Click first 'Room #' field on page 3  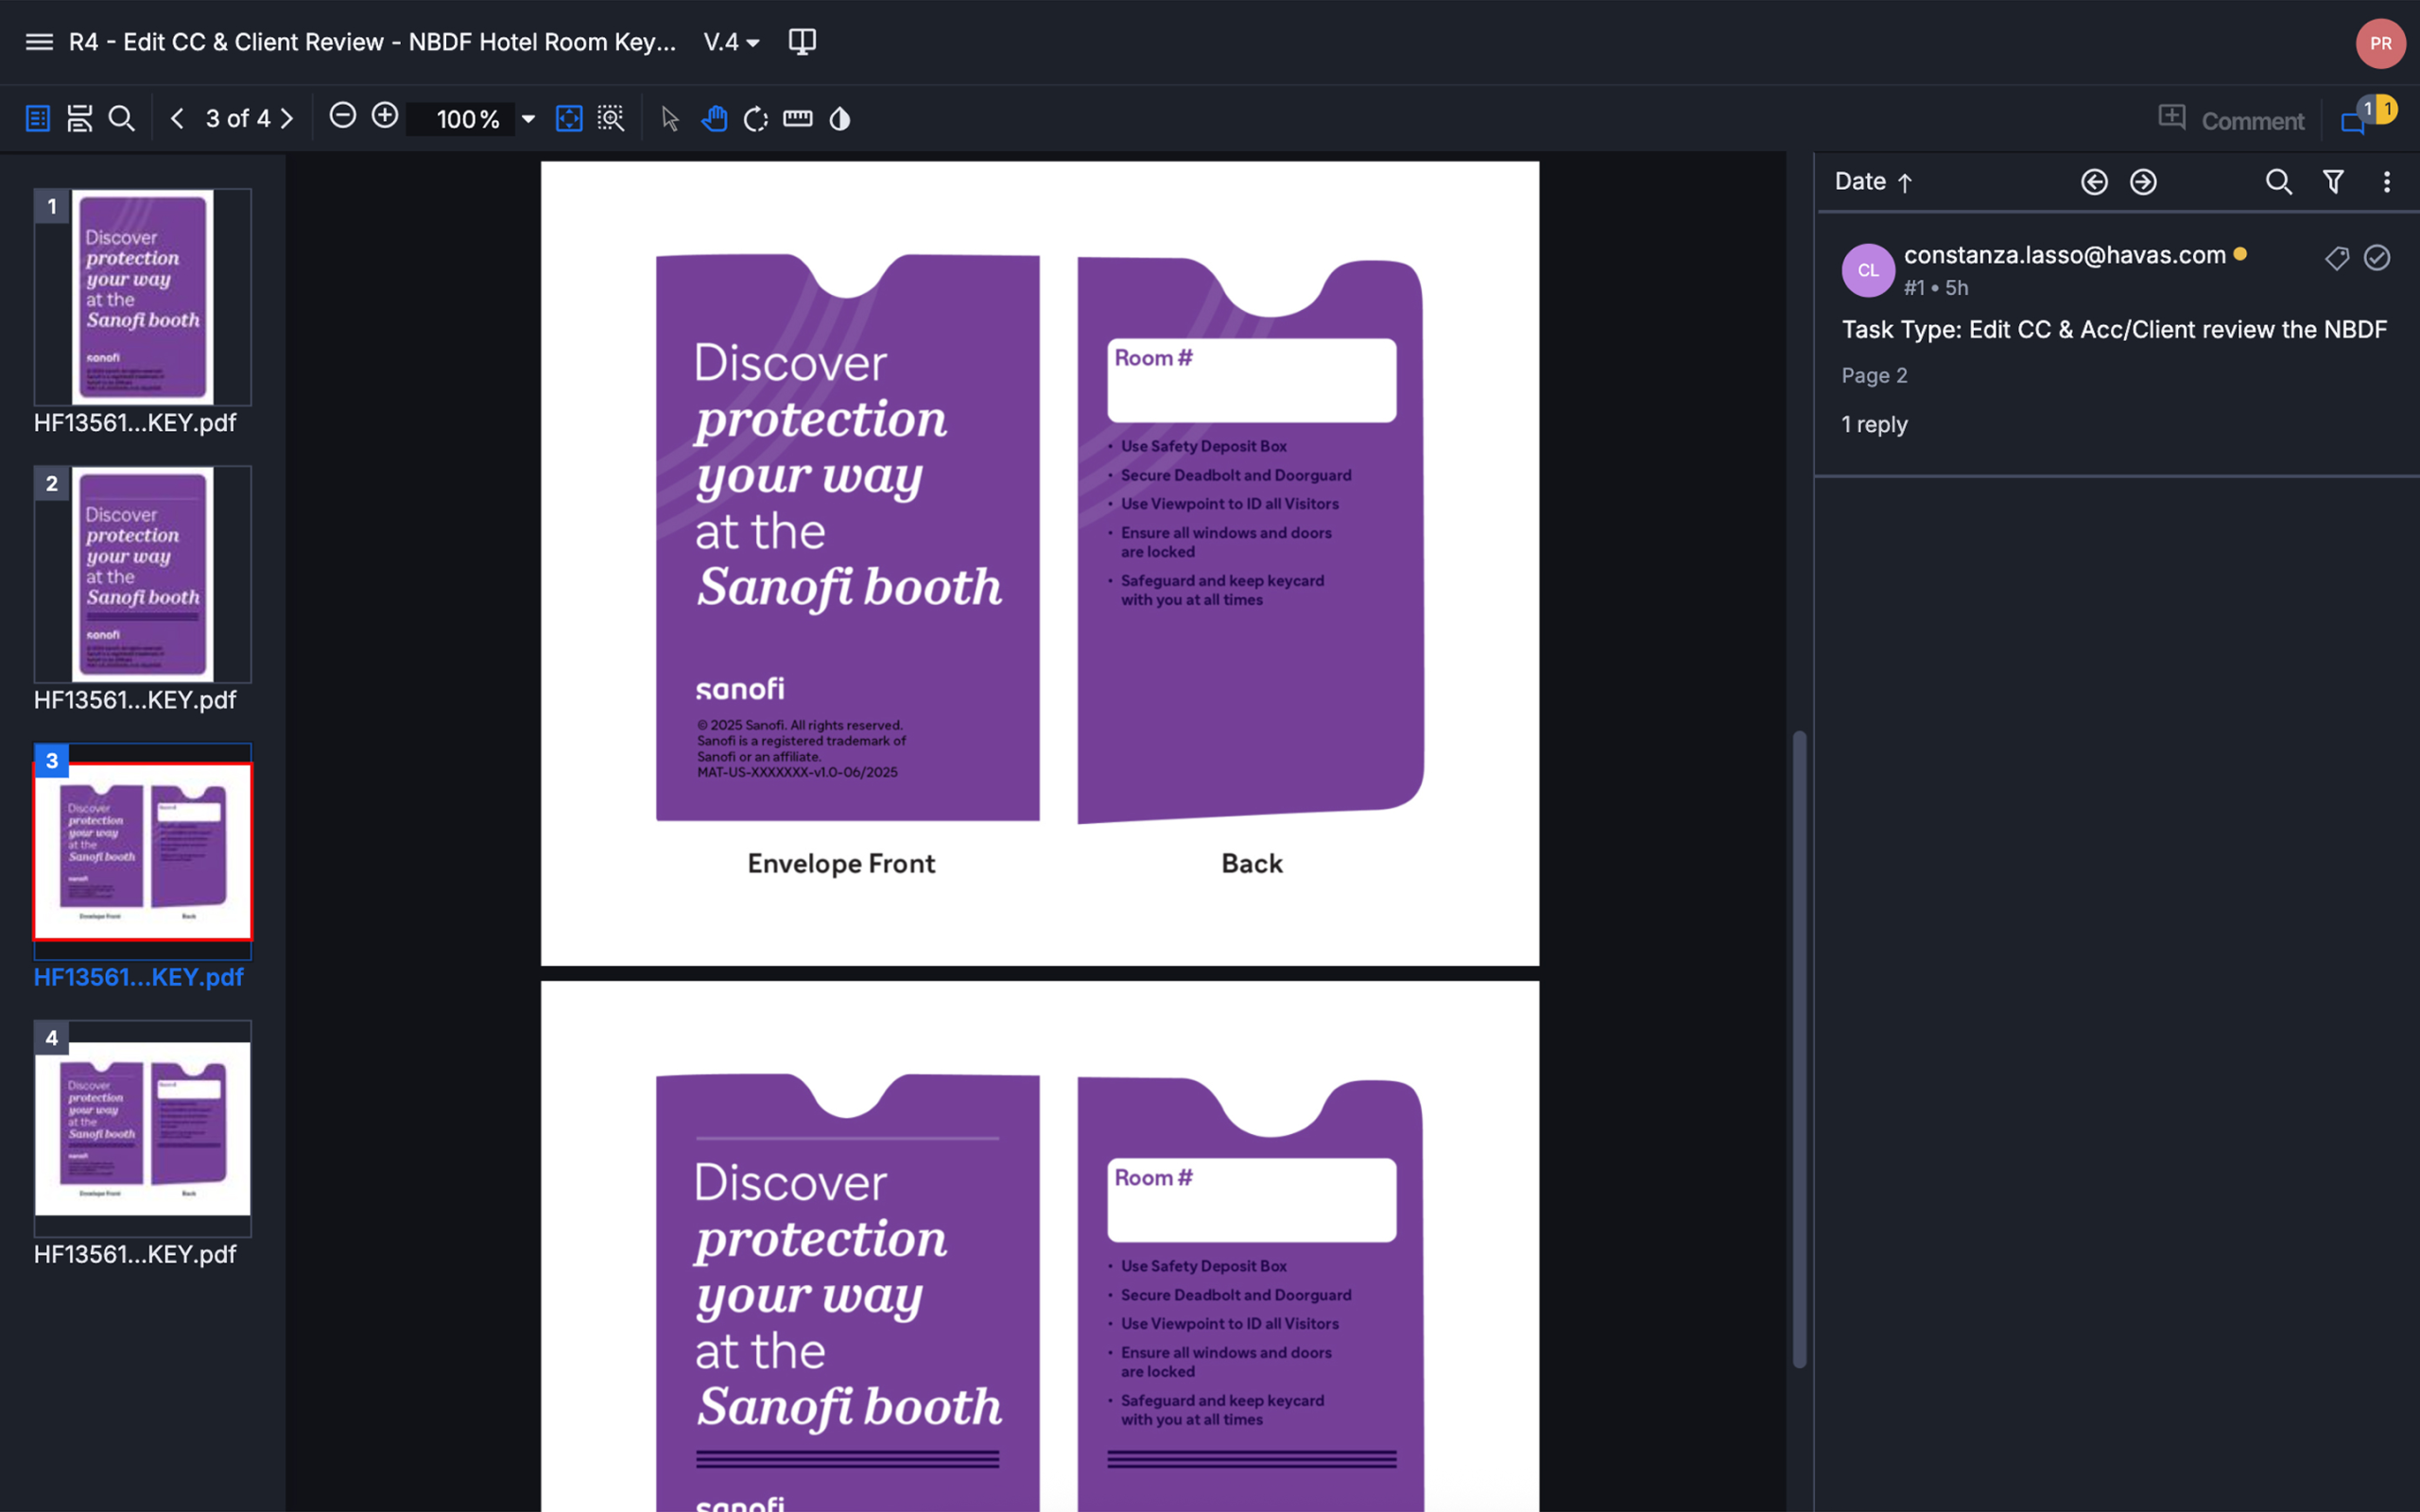pyautogui.click(x=1251, y=380)
